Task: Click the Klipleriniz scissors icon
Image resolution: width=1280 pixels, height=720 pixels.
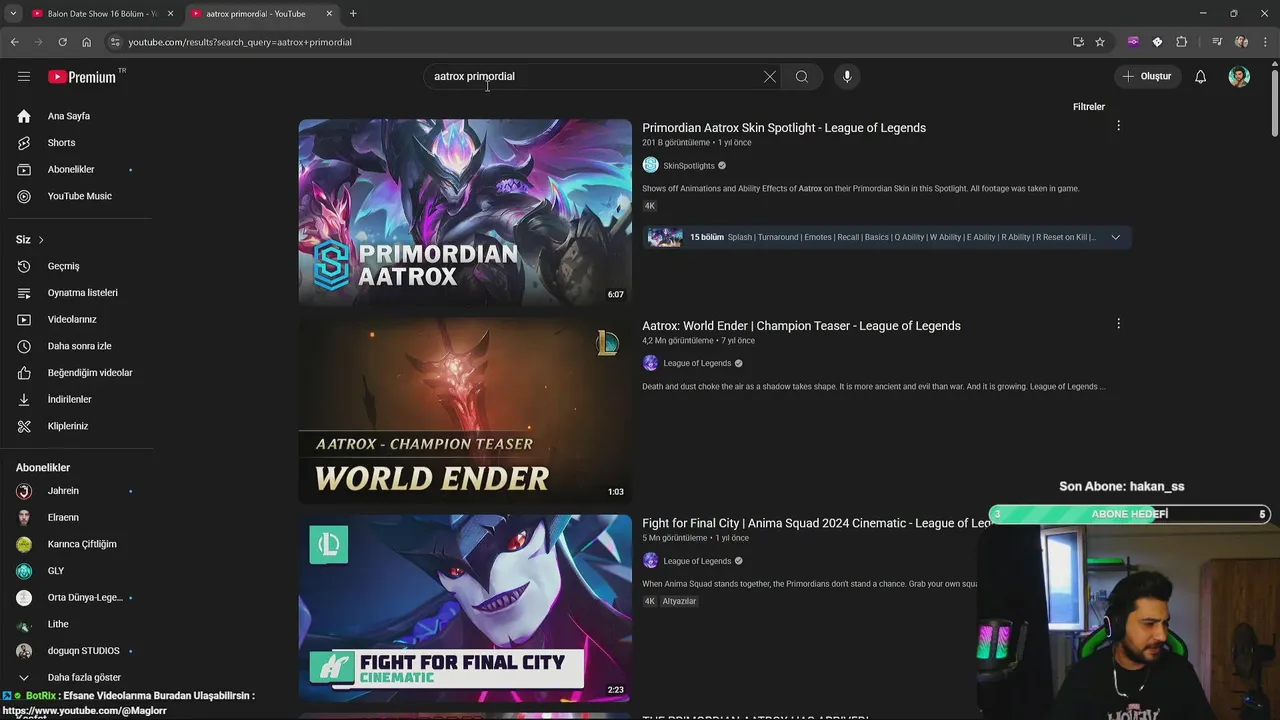Action: [x=24, y=426]
